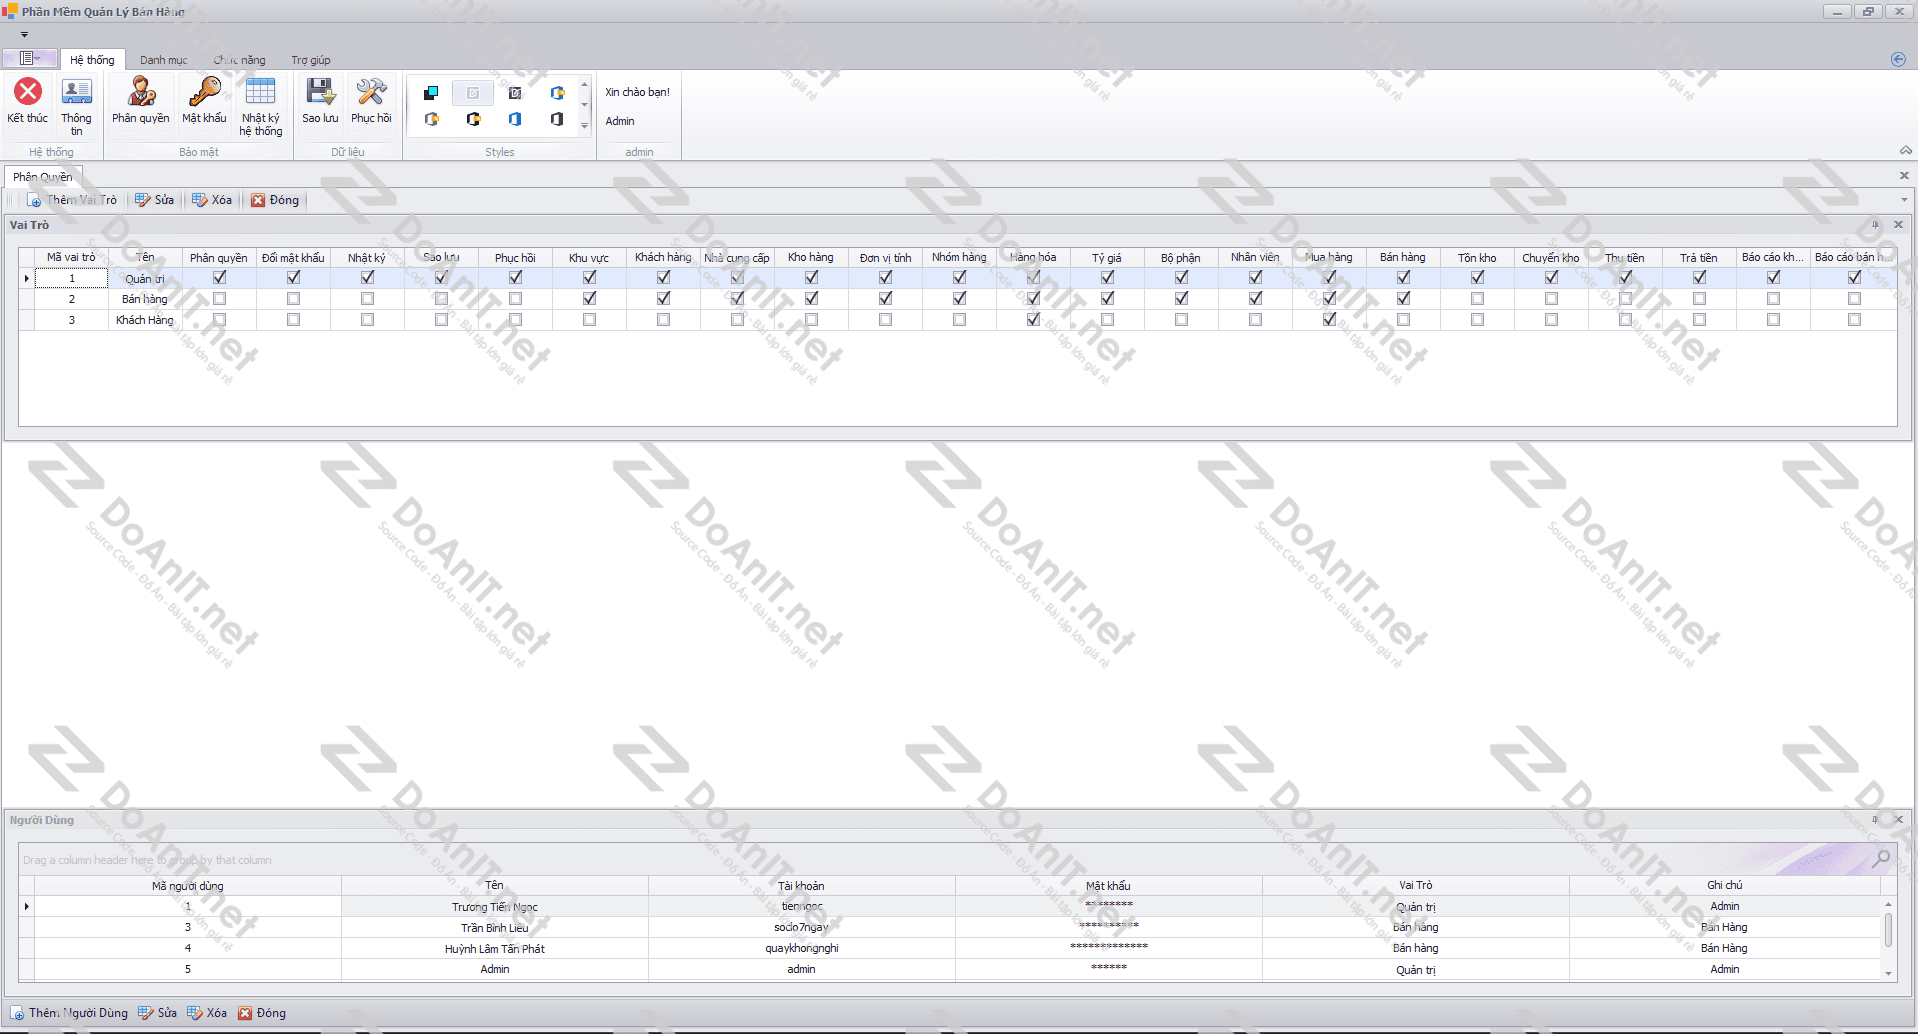
Task: Check Tồn kho for Bán hàng row
Action: tap(1477, 299)
